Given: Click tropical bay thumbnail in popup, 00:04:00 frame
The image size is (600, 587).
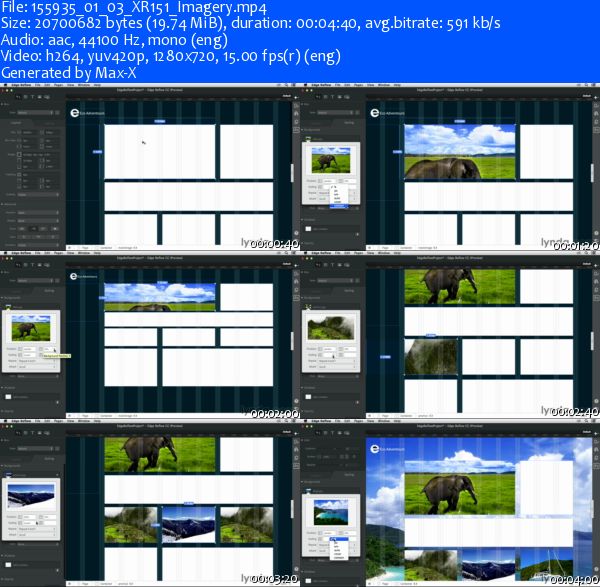Looking at the screenshot, I should click(331, 512).
